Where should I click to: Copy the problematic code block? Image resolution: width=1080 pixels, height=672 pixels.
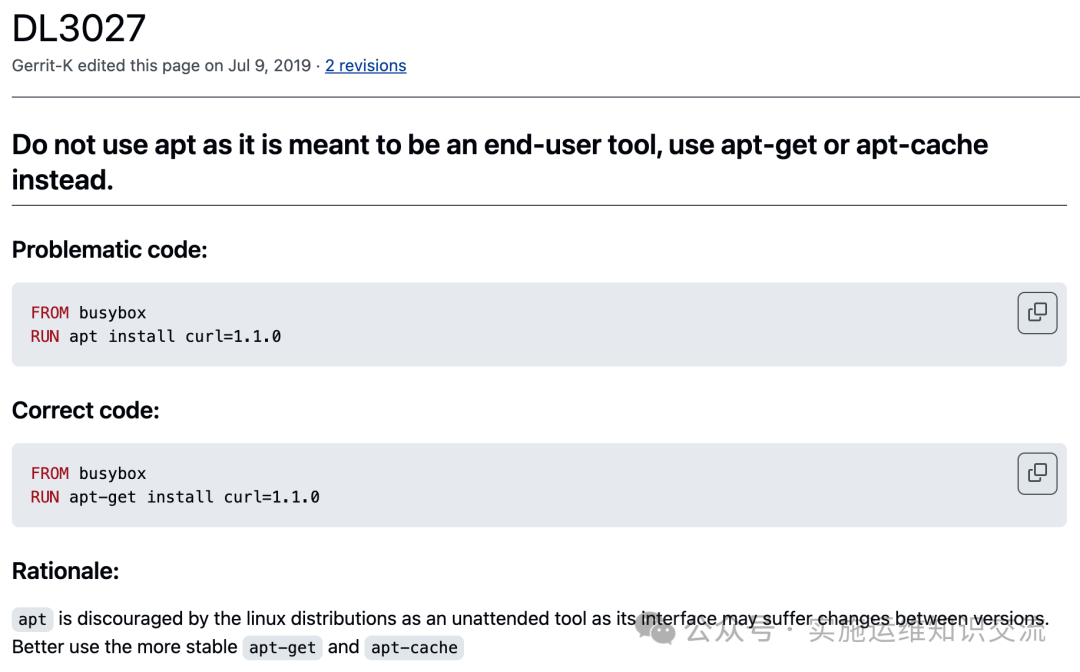tap(1037, 313)
